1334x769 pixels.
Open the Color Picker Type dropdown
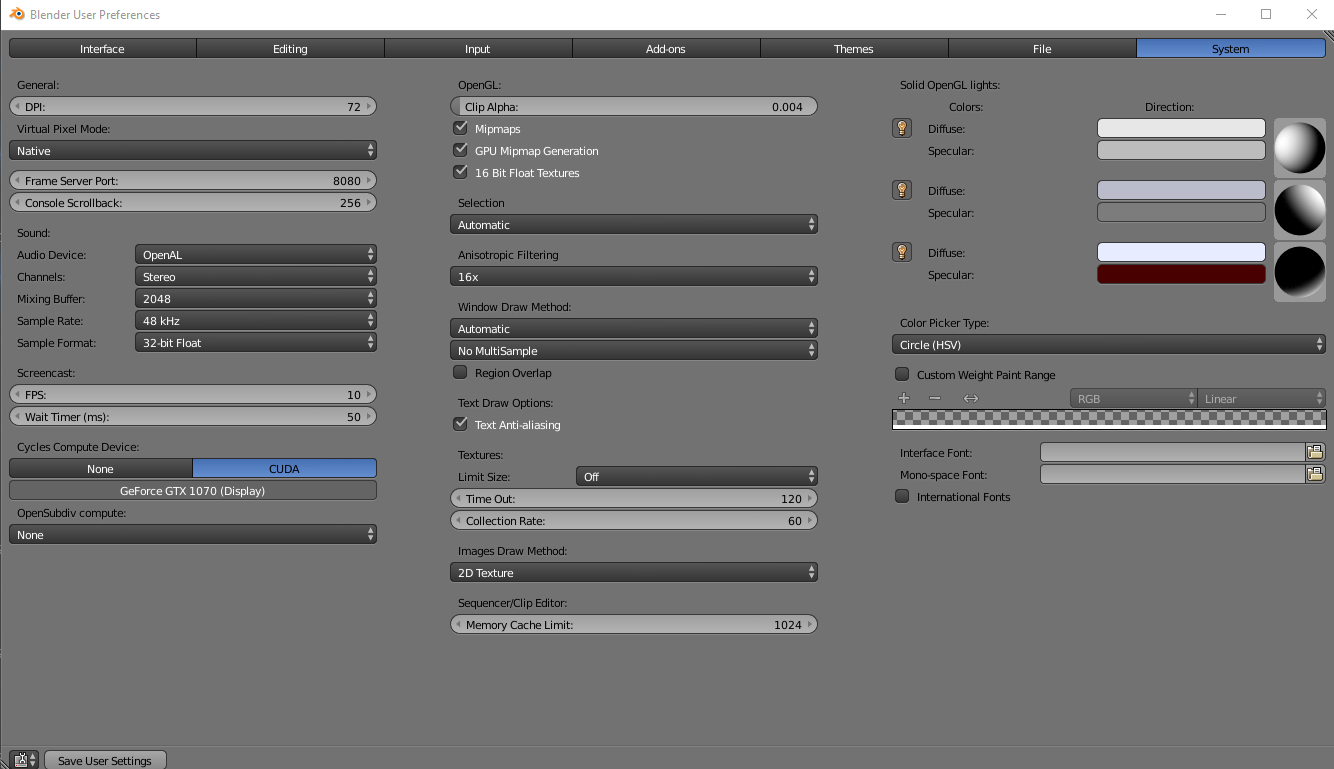click(x=1108, y=344)
